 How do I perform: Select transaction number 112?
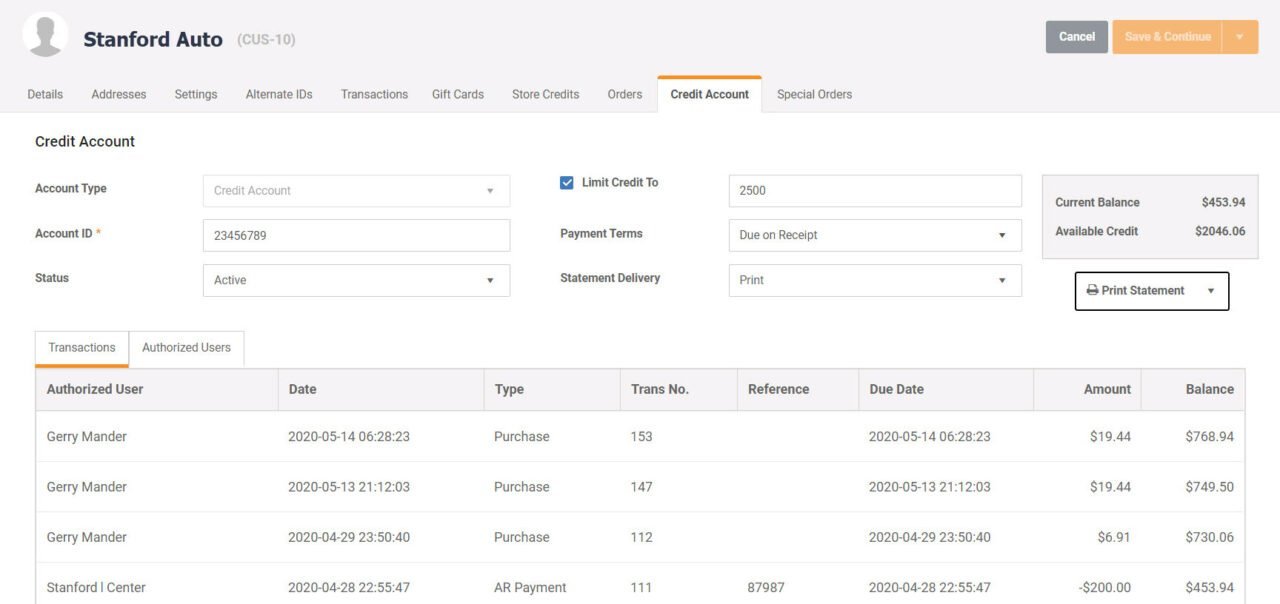(x=642, y=537)
